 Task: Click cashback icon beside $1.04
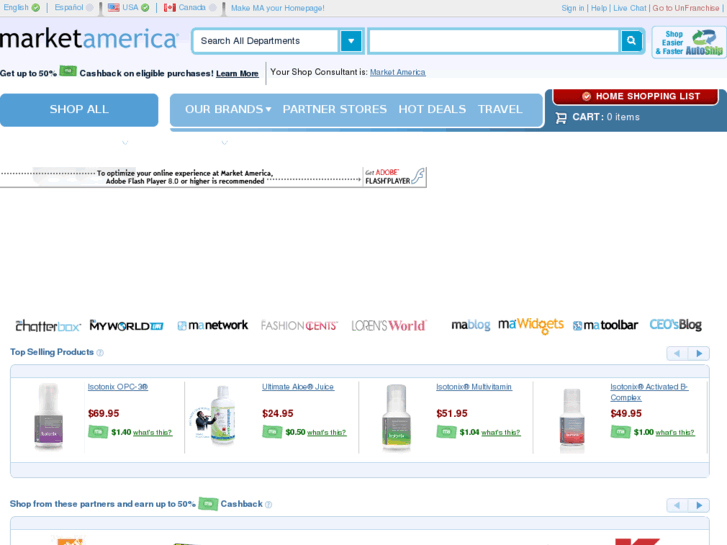pos(446,432)
